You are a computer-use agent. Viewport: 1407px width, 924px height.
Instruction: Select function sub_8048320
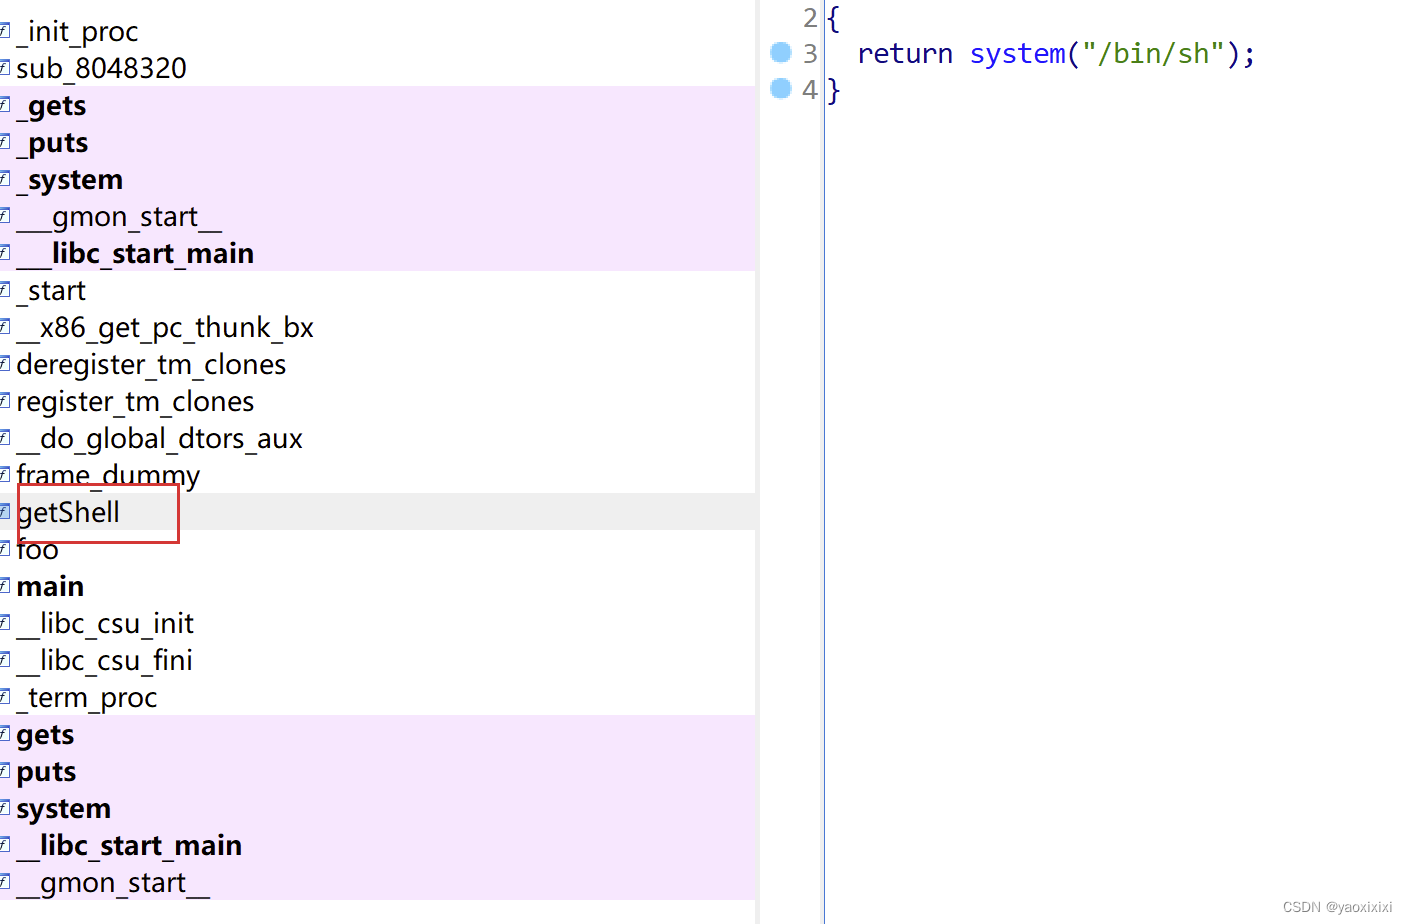(101, 68)
